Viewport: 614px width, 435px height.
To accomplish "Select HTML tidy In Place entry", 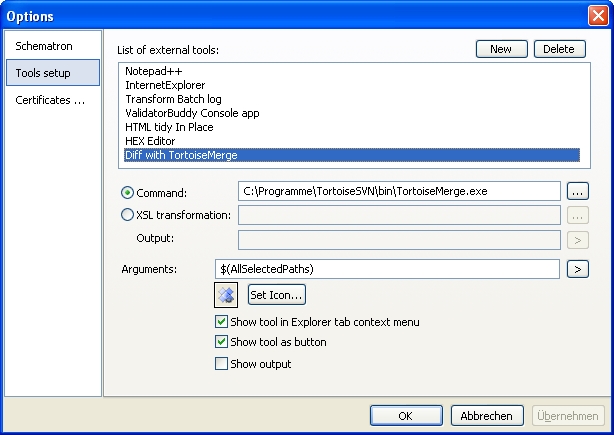I will pos(352,127).
